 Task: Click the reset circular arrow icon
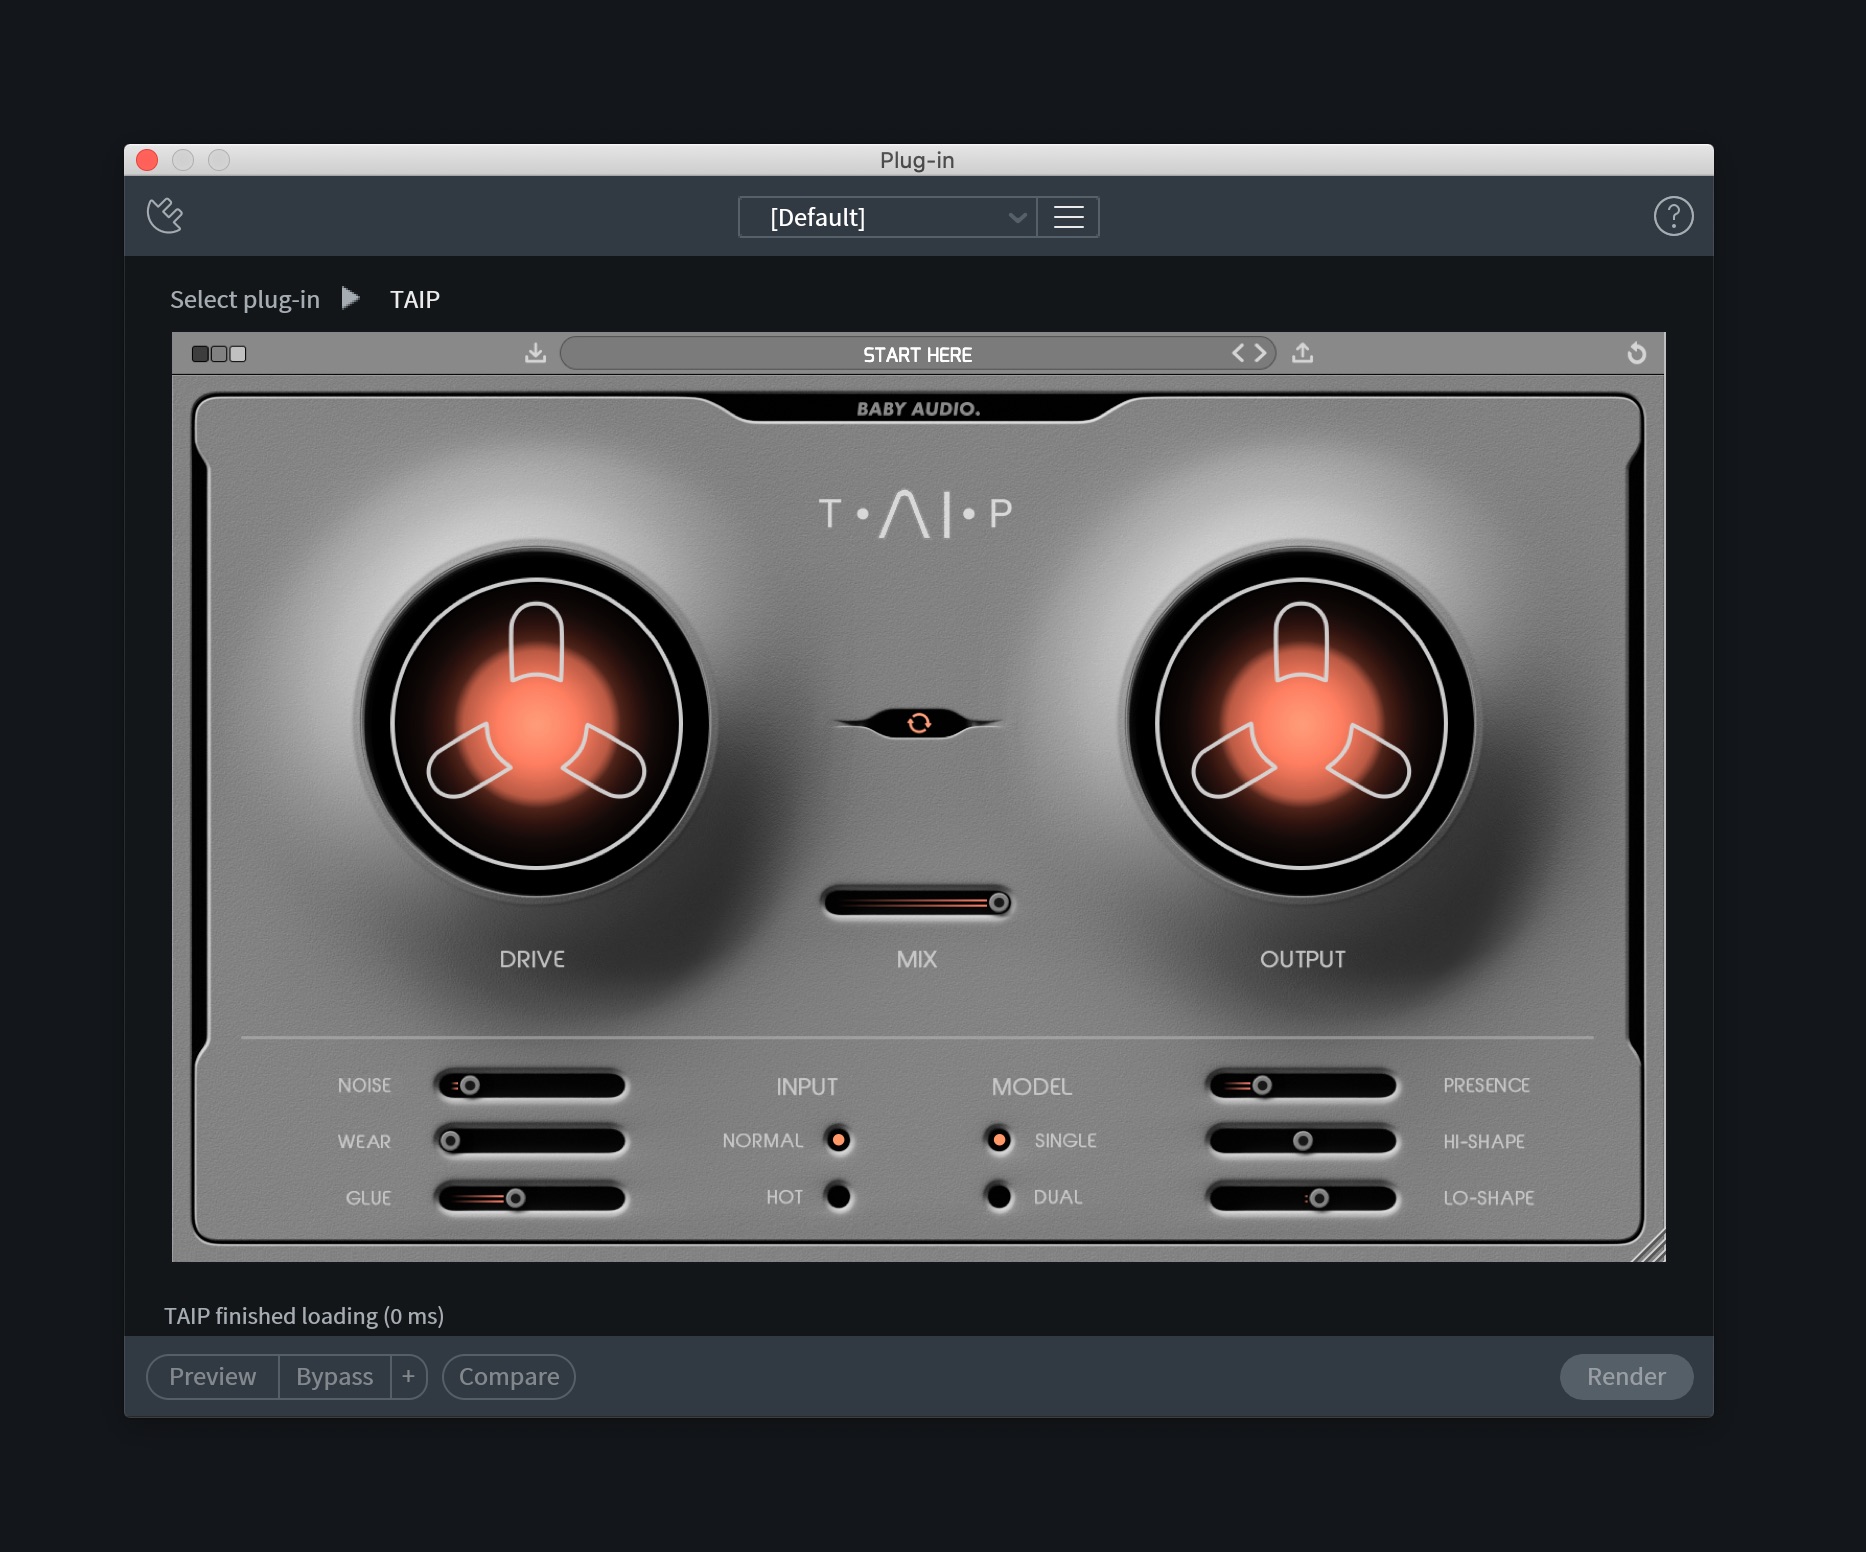coord(1637,353)
